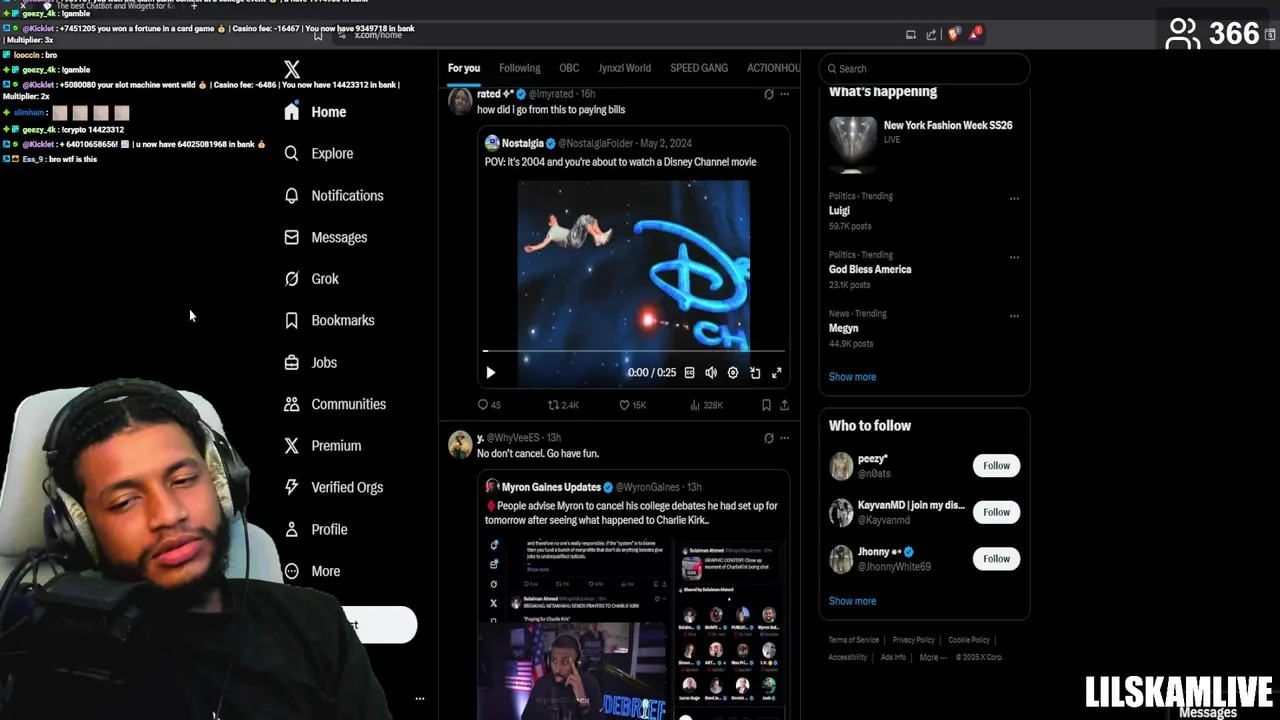Image resolution: width=1280 pixels, height=720 pixels.
Task: Reply to the rated post (45 replies)
Action: pos(489,405)
